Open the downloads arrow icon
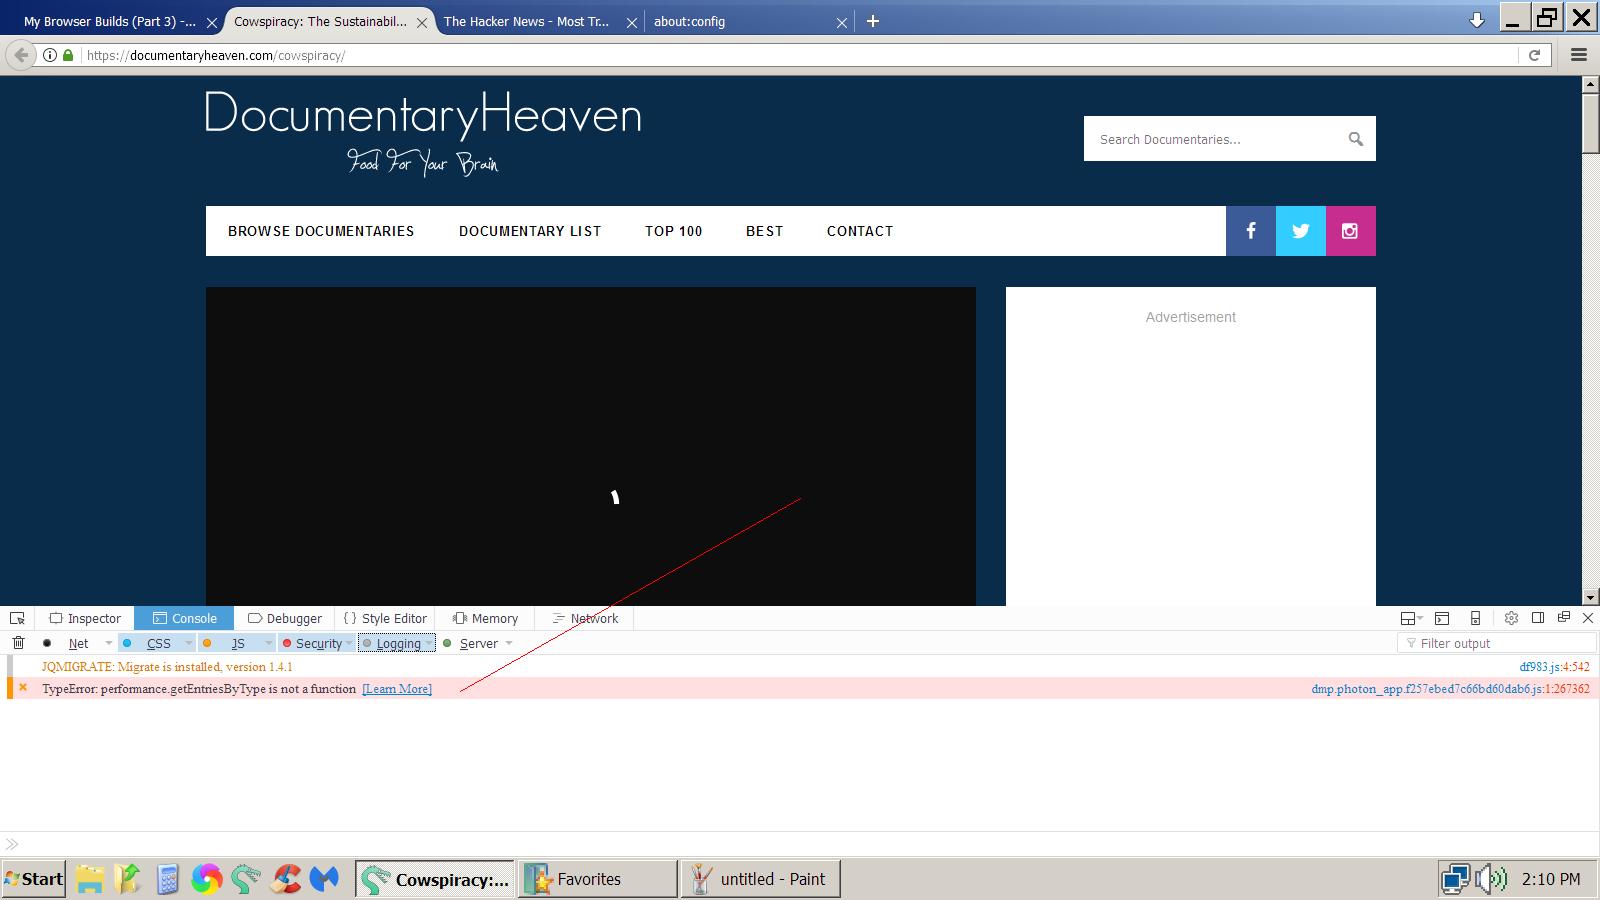The image size is (1600, 900). 1477,20
